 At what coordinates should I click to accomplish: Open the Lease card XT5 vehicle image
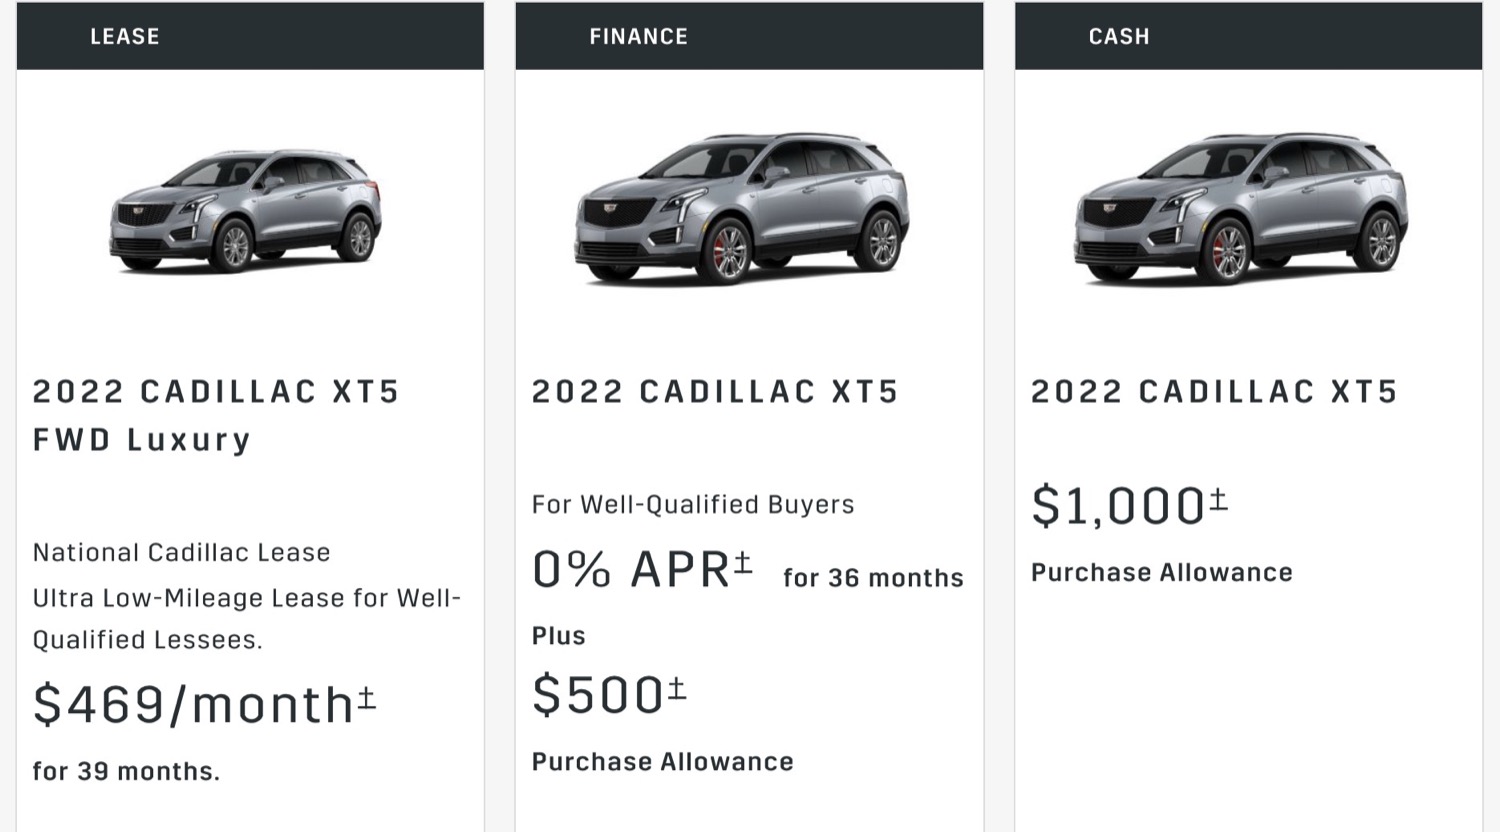tap(246, 211)
